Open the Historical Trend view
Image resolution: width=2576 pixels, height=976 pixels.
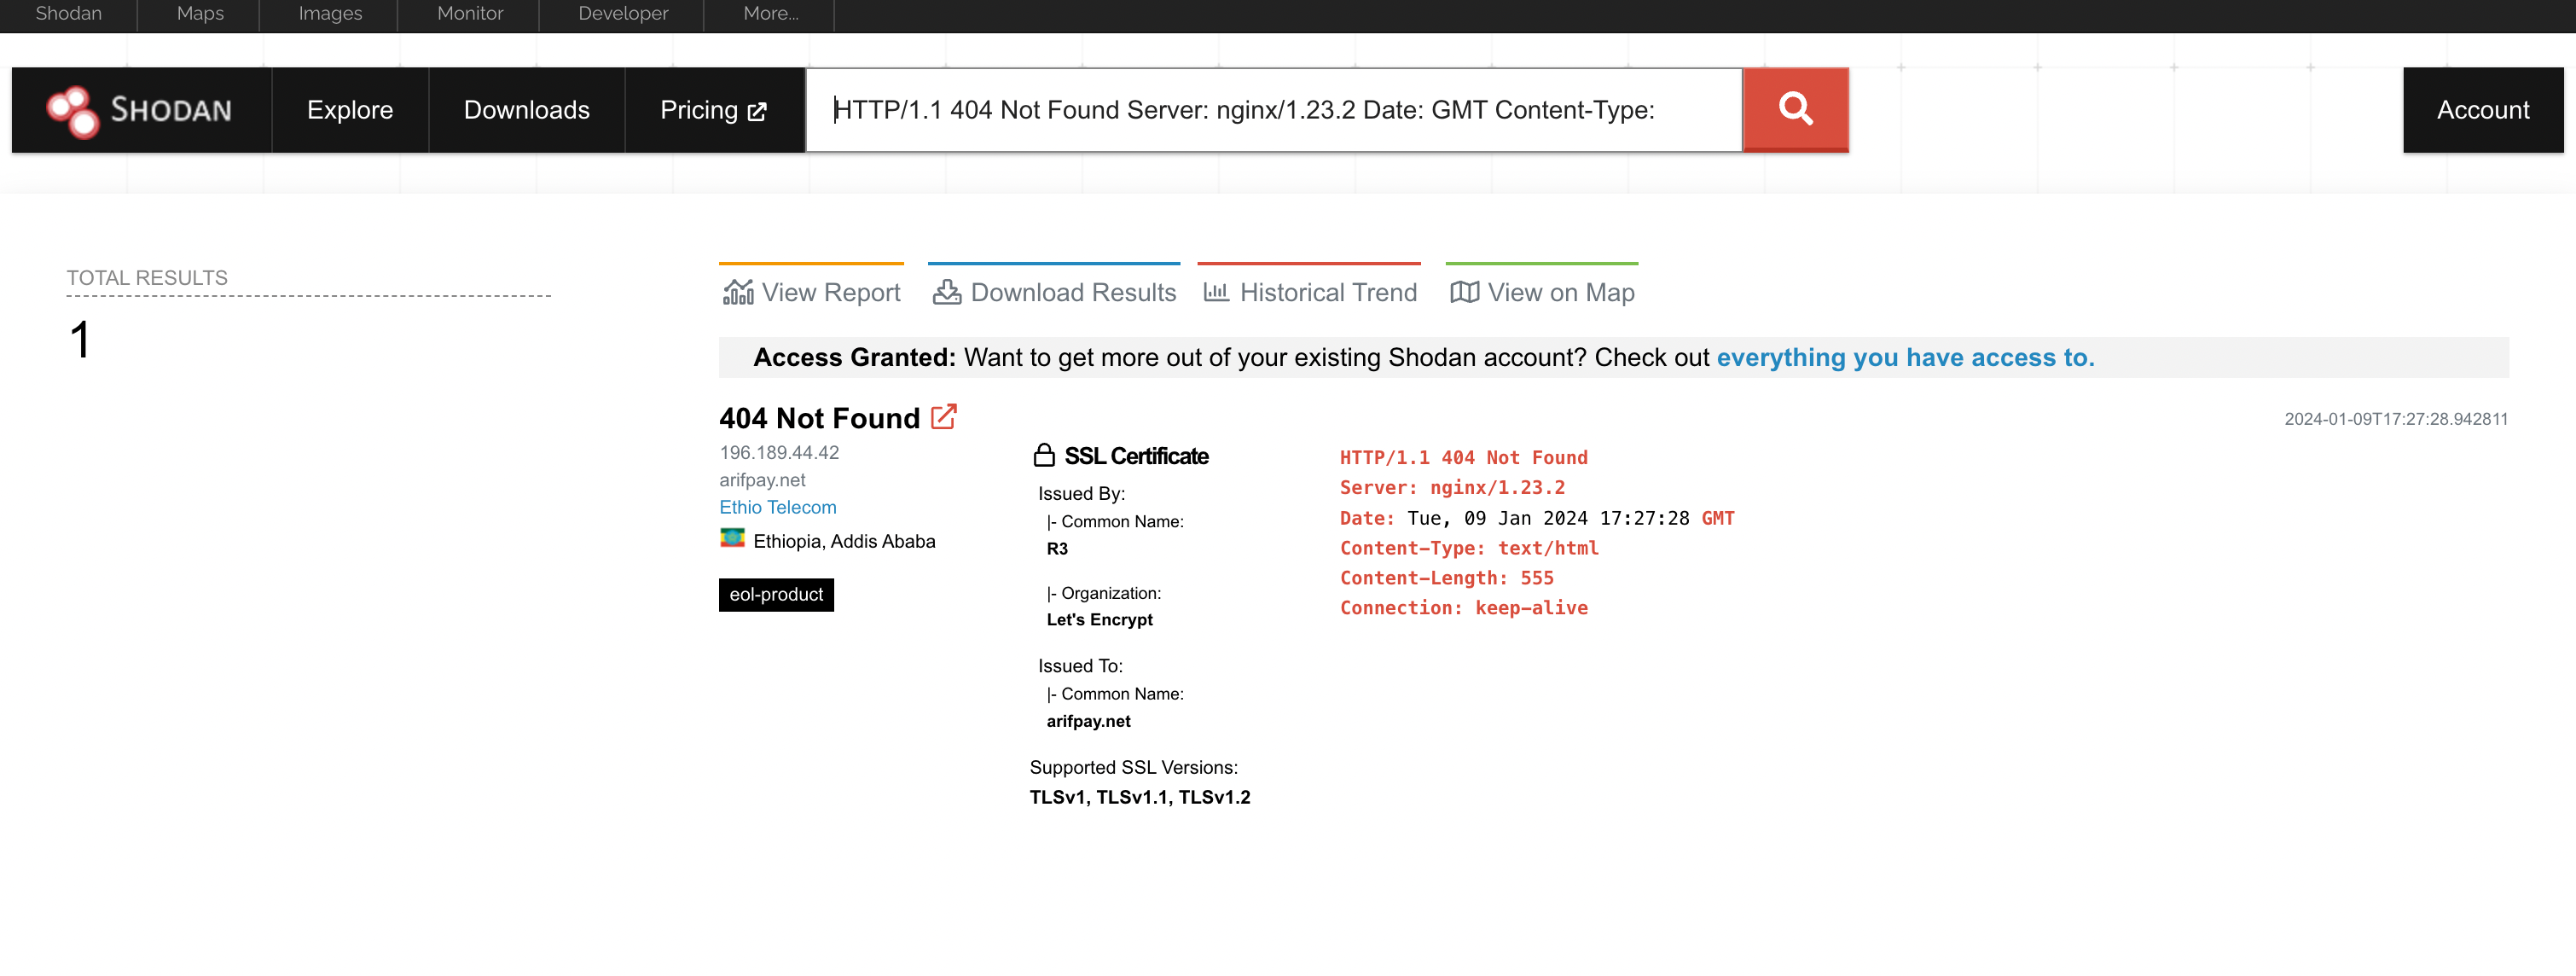1309,292
